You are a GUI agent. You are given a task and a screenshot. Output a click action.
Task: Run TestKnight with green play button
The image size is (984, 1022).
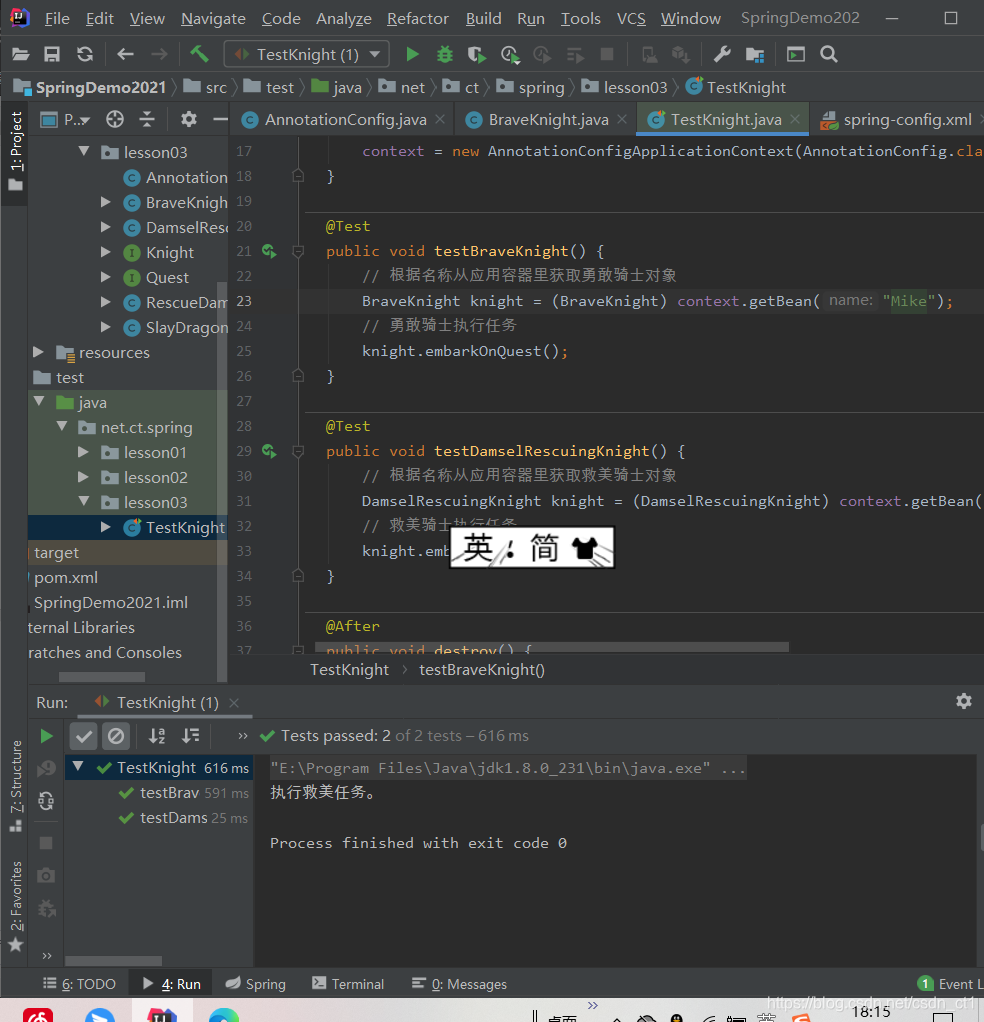[412, 54]
